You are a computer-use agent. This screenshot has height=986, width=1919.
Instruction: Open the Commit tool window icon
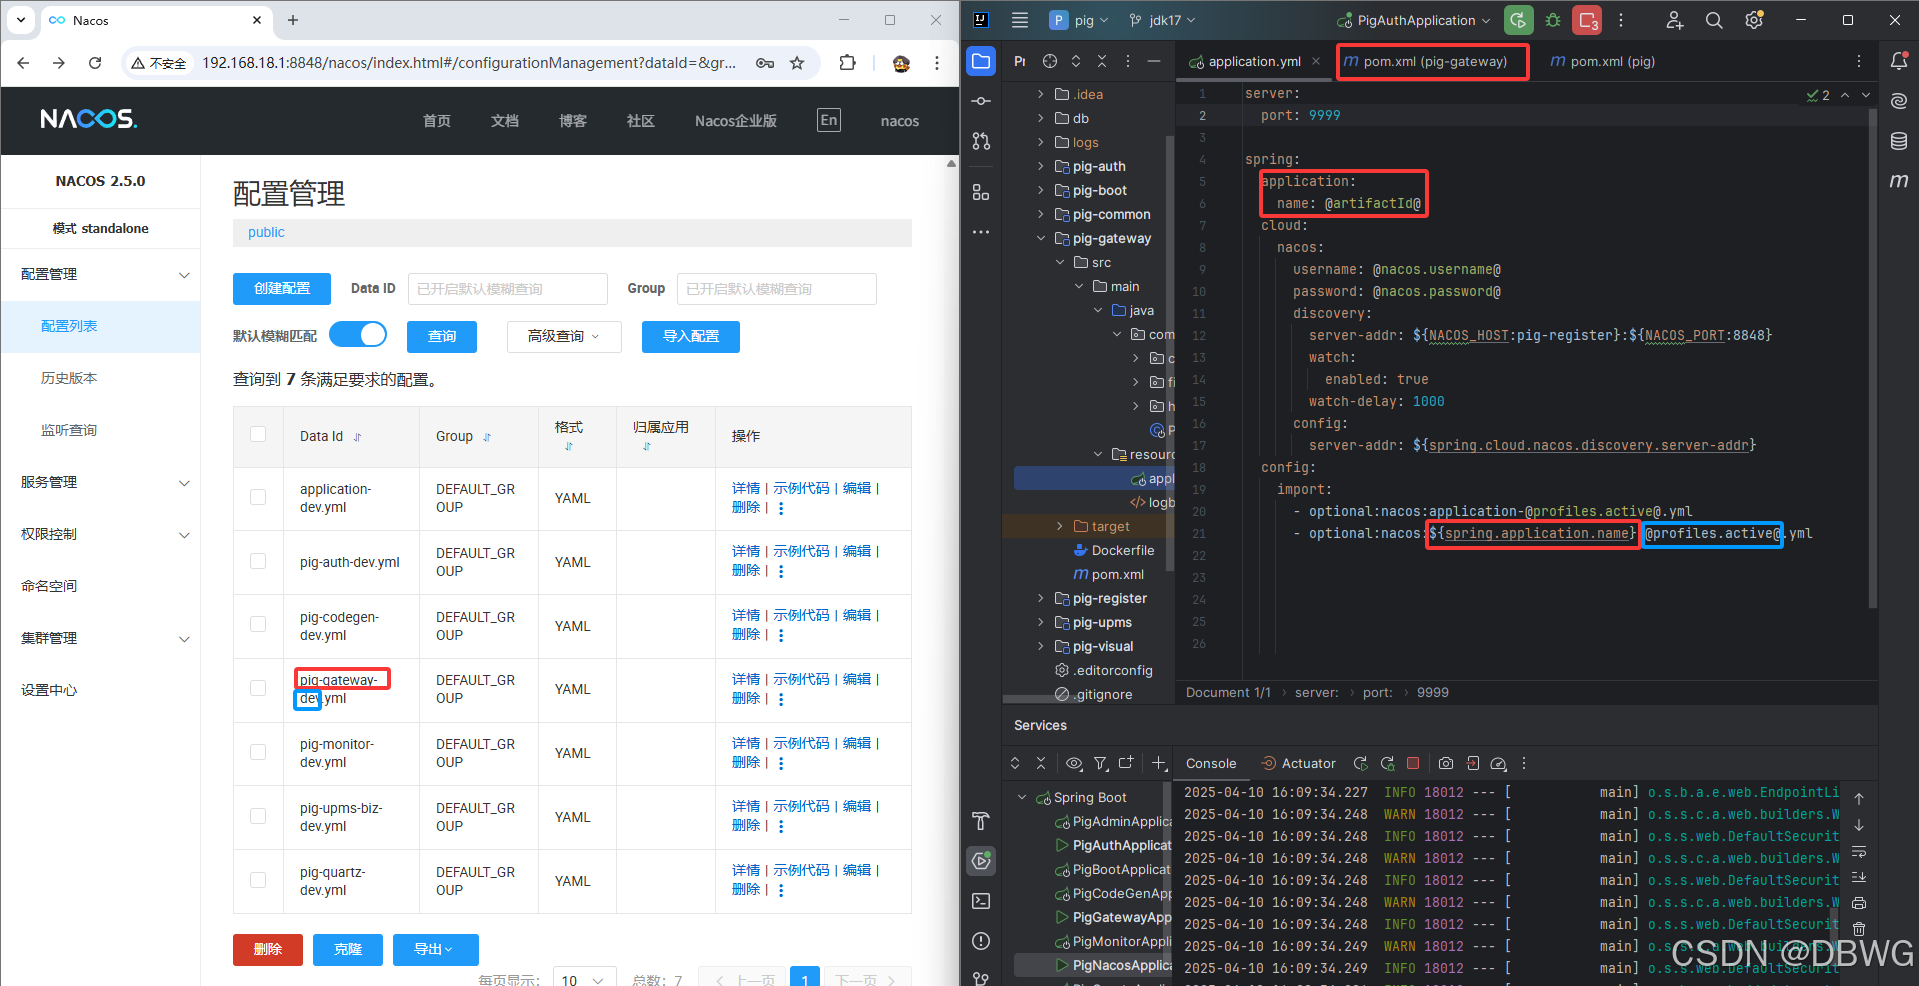(x=981, y=101)
